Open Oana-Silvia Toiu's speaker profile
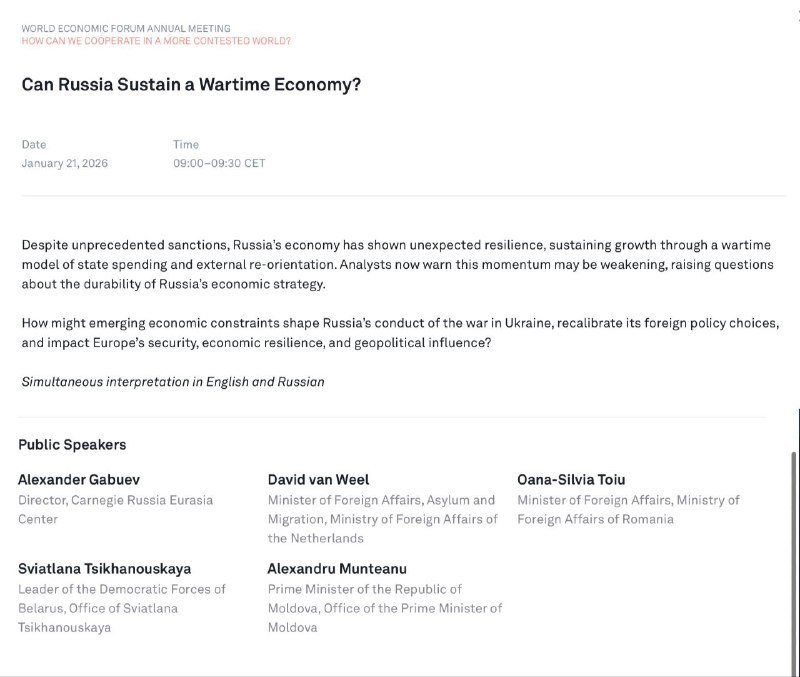800x677 pixels. (571, 480)
